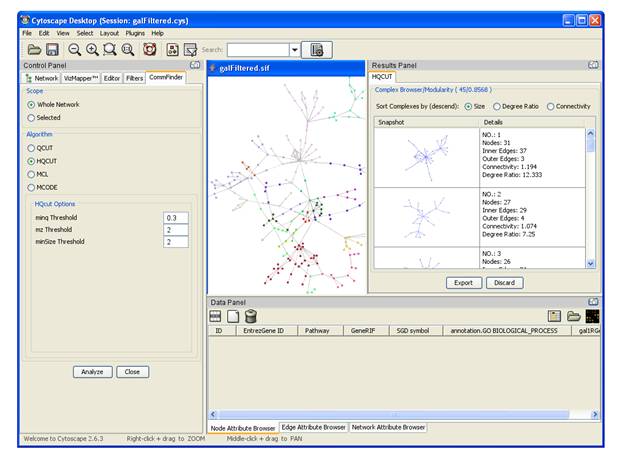
Task: Click the mz Threshold input field
Action: (x=176, y=230)
